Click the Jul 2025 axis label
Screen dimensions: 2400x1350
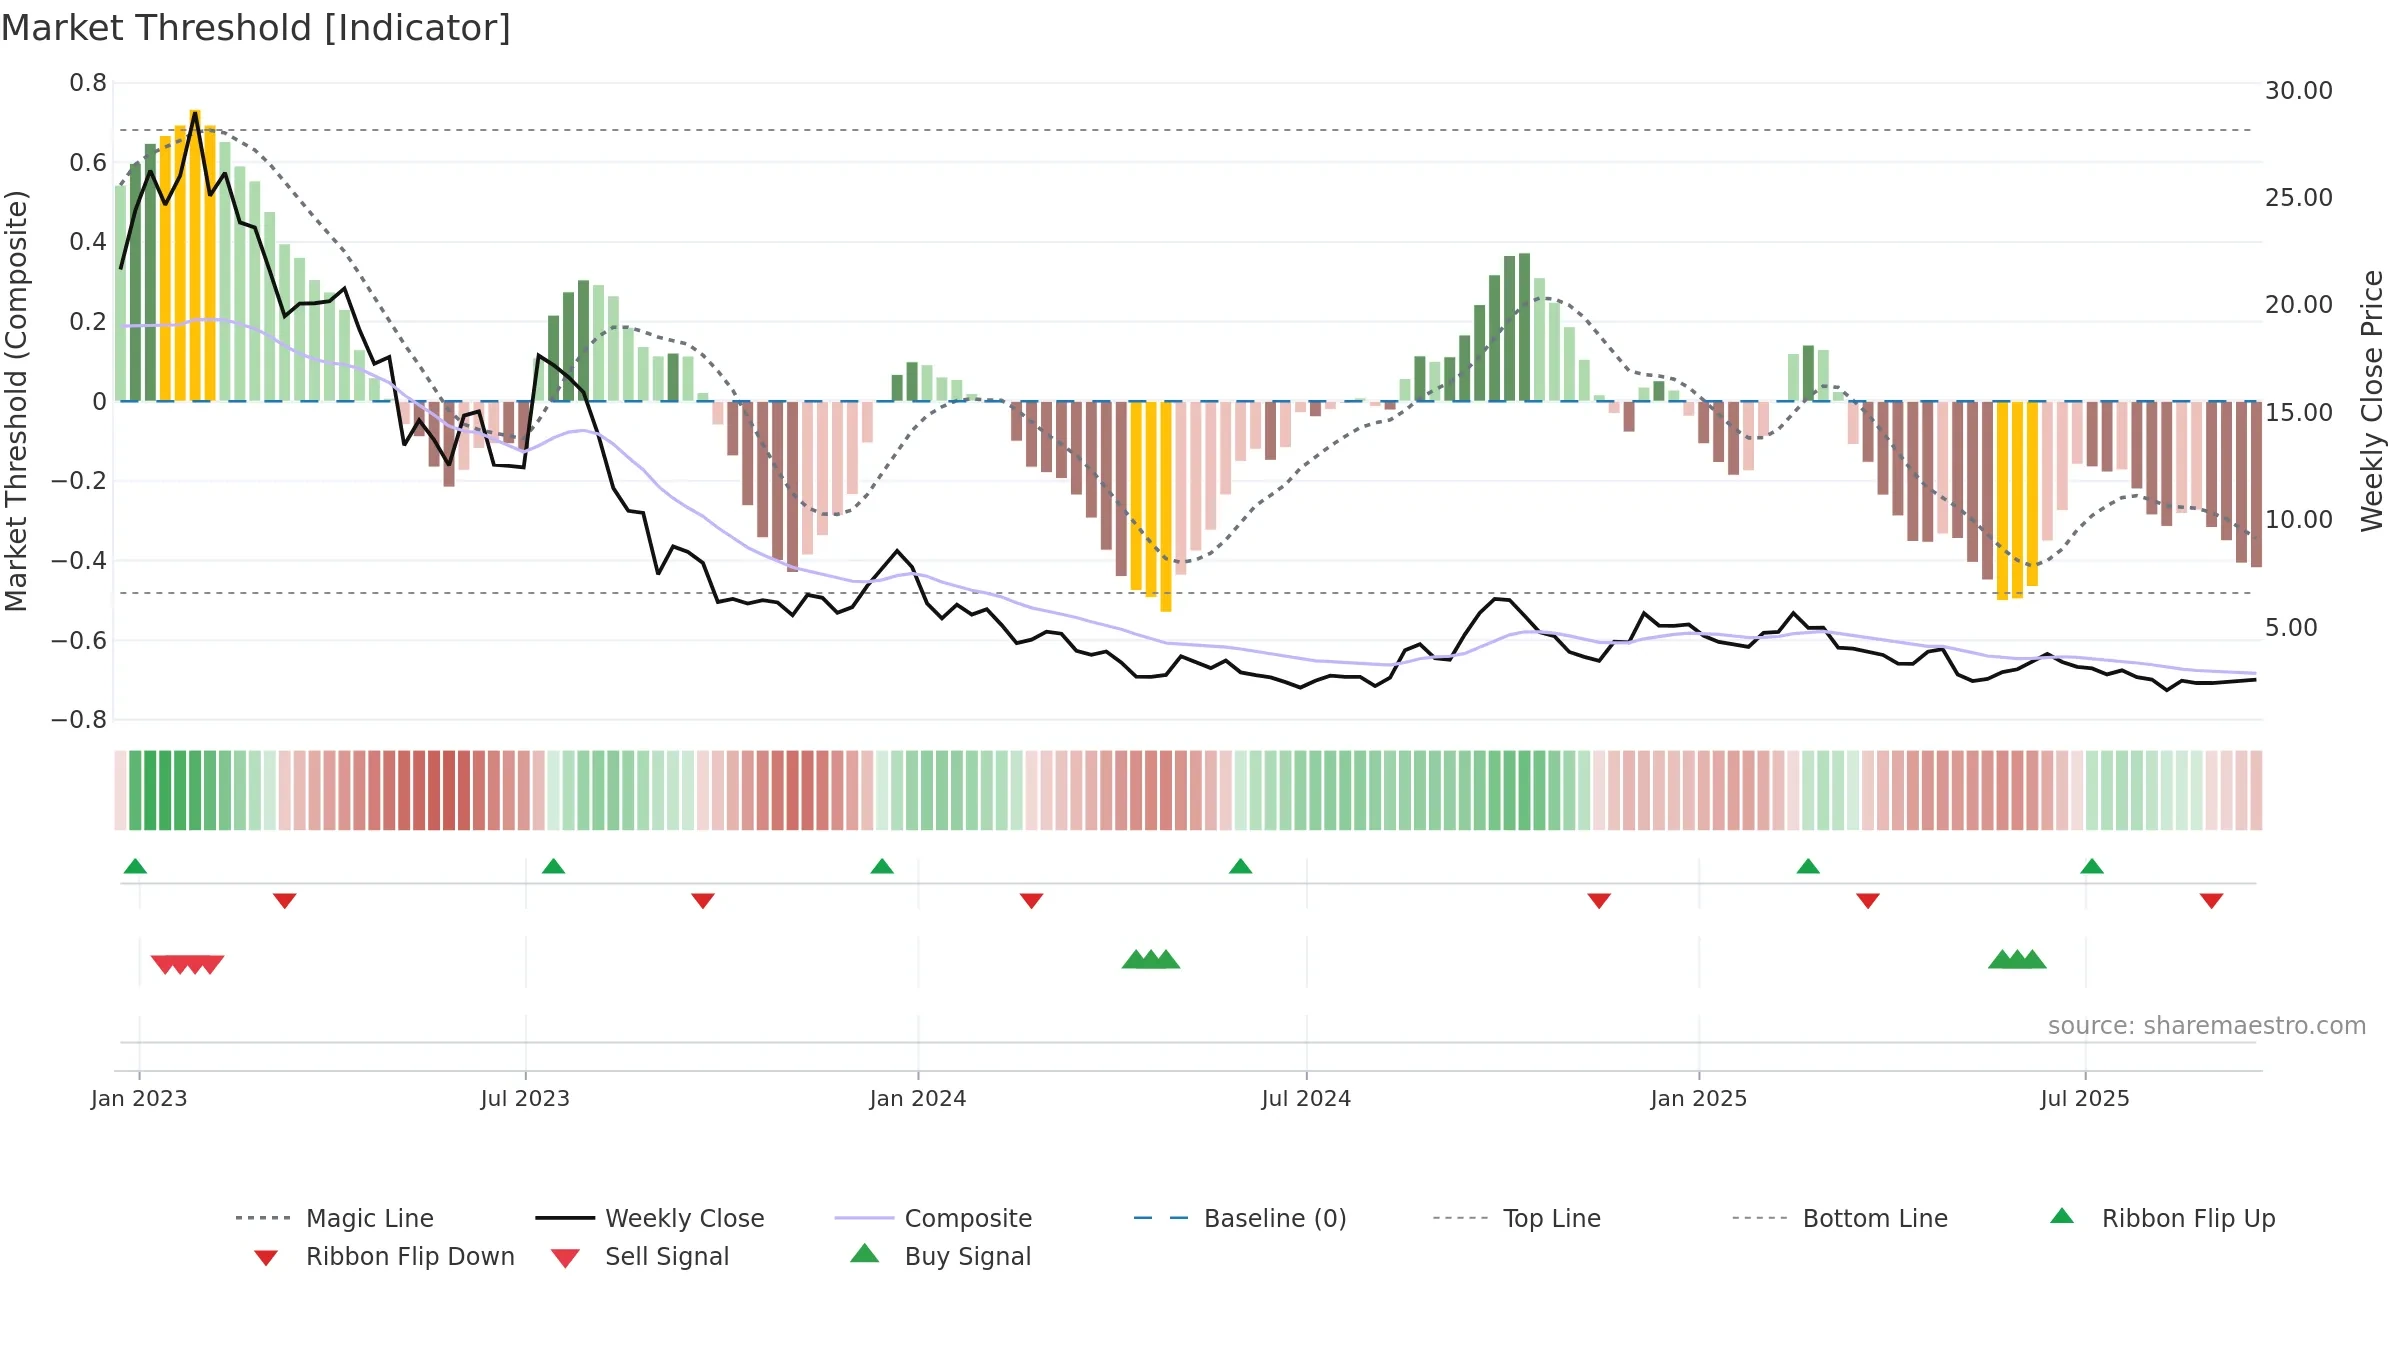(x=2085, y=1098)
